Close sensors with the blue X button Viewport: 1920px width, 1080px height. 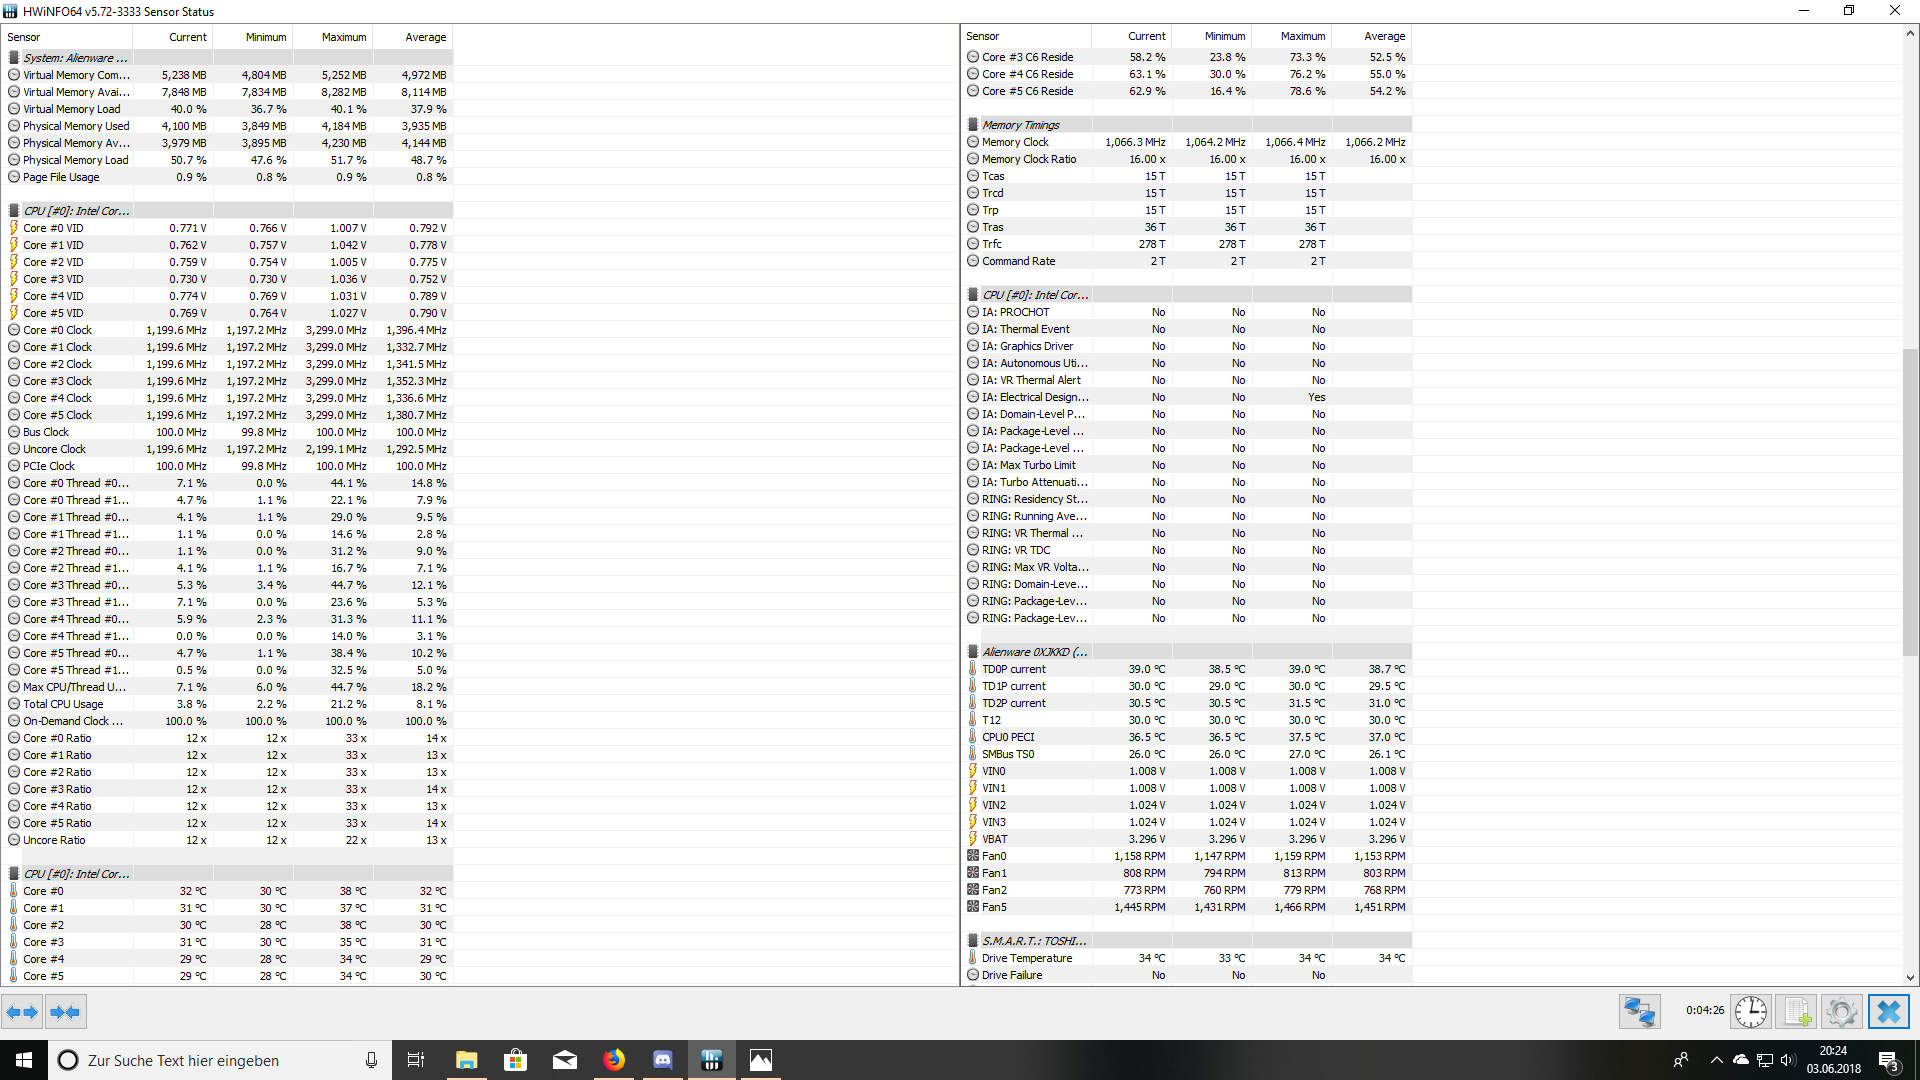tap(1888, 1012)
